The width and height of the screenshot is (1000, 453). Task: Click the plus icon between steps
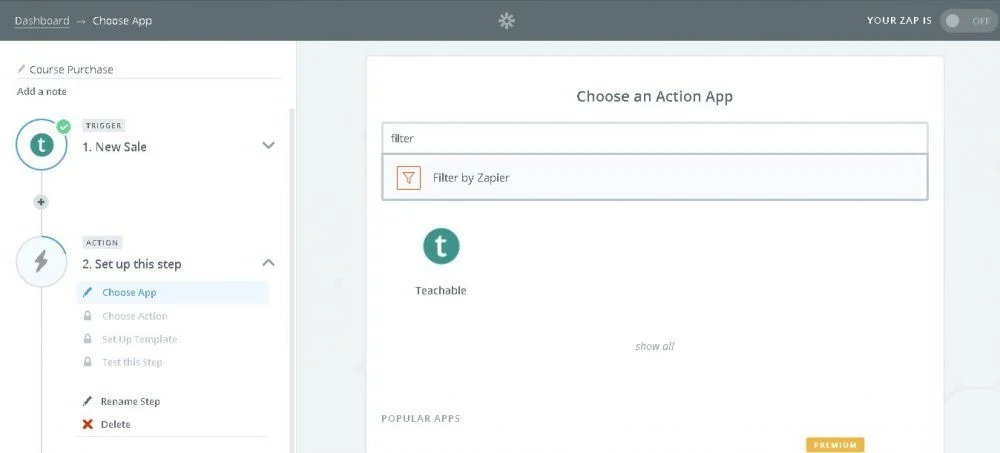41,202
